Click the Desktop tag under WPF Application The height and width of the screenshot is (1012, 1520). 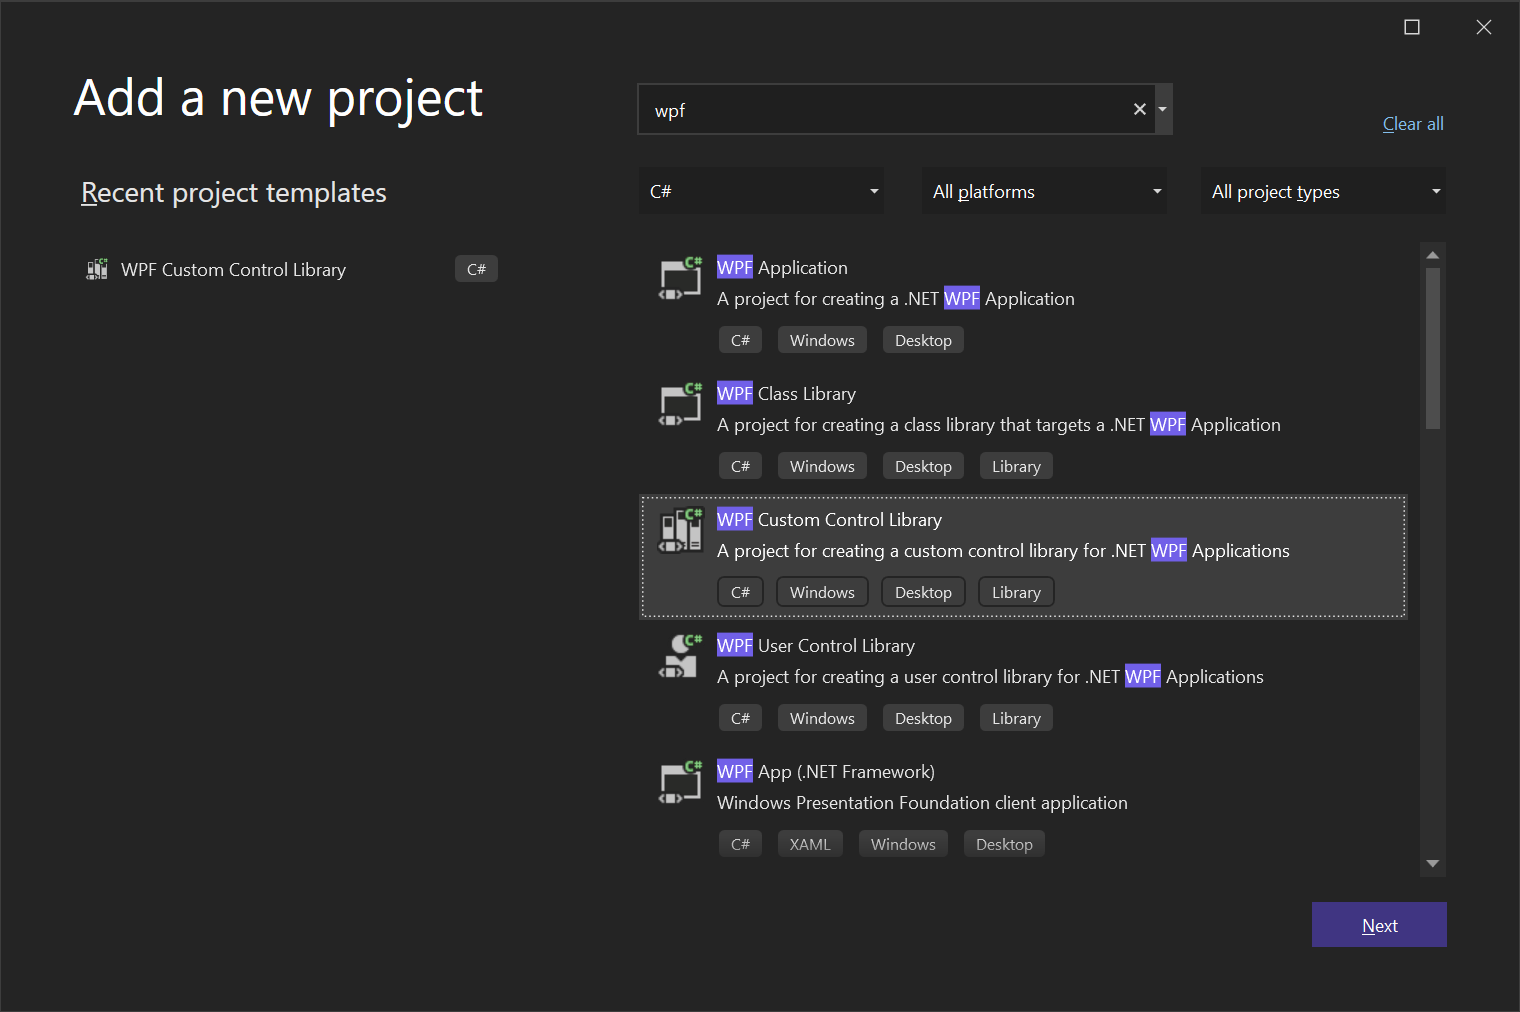click(923, 340)
